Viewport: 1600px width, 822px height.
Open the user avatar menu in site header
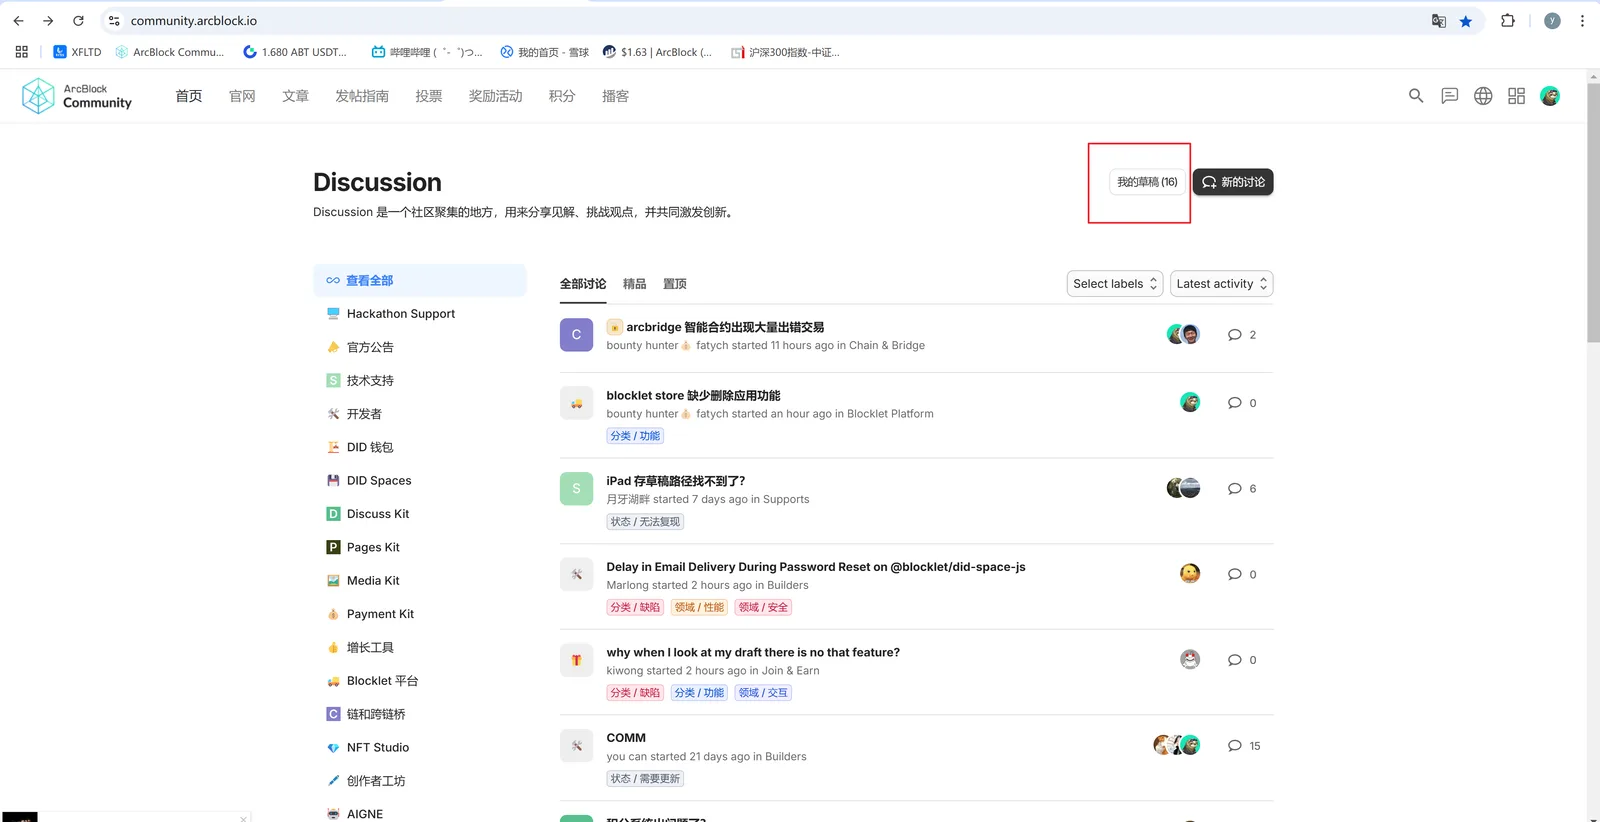point(1550,96)
